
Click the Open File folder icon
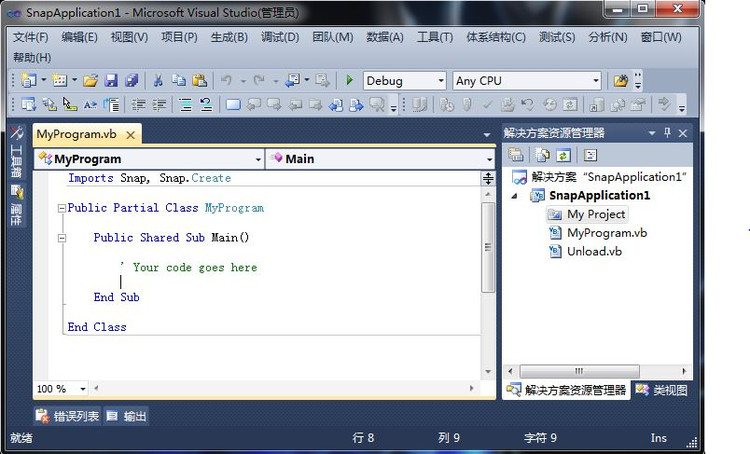pyautogui.click(x=90, y=81)
